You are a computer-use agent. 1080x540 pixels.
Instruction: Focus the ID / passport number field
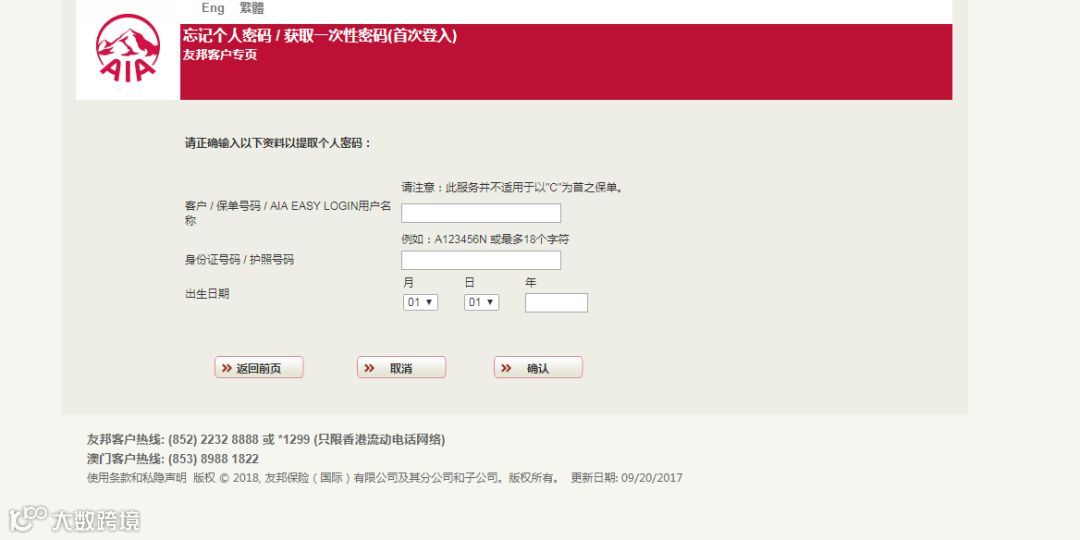click(x=481, y=260)
